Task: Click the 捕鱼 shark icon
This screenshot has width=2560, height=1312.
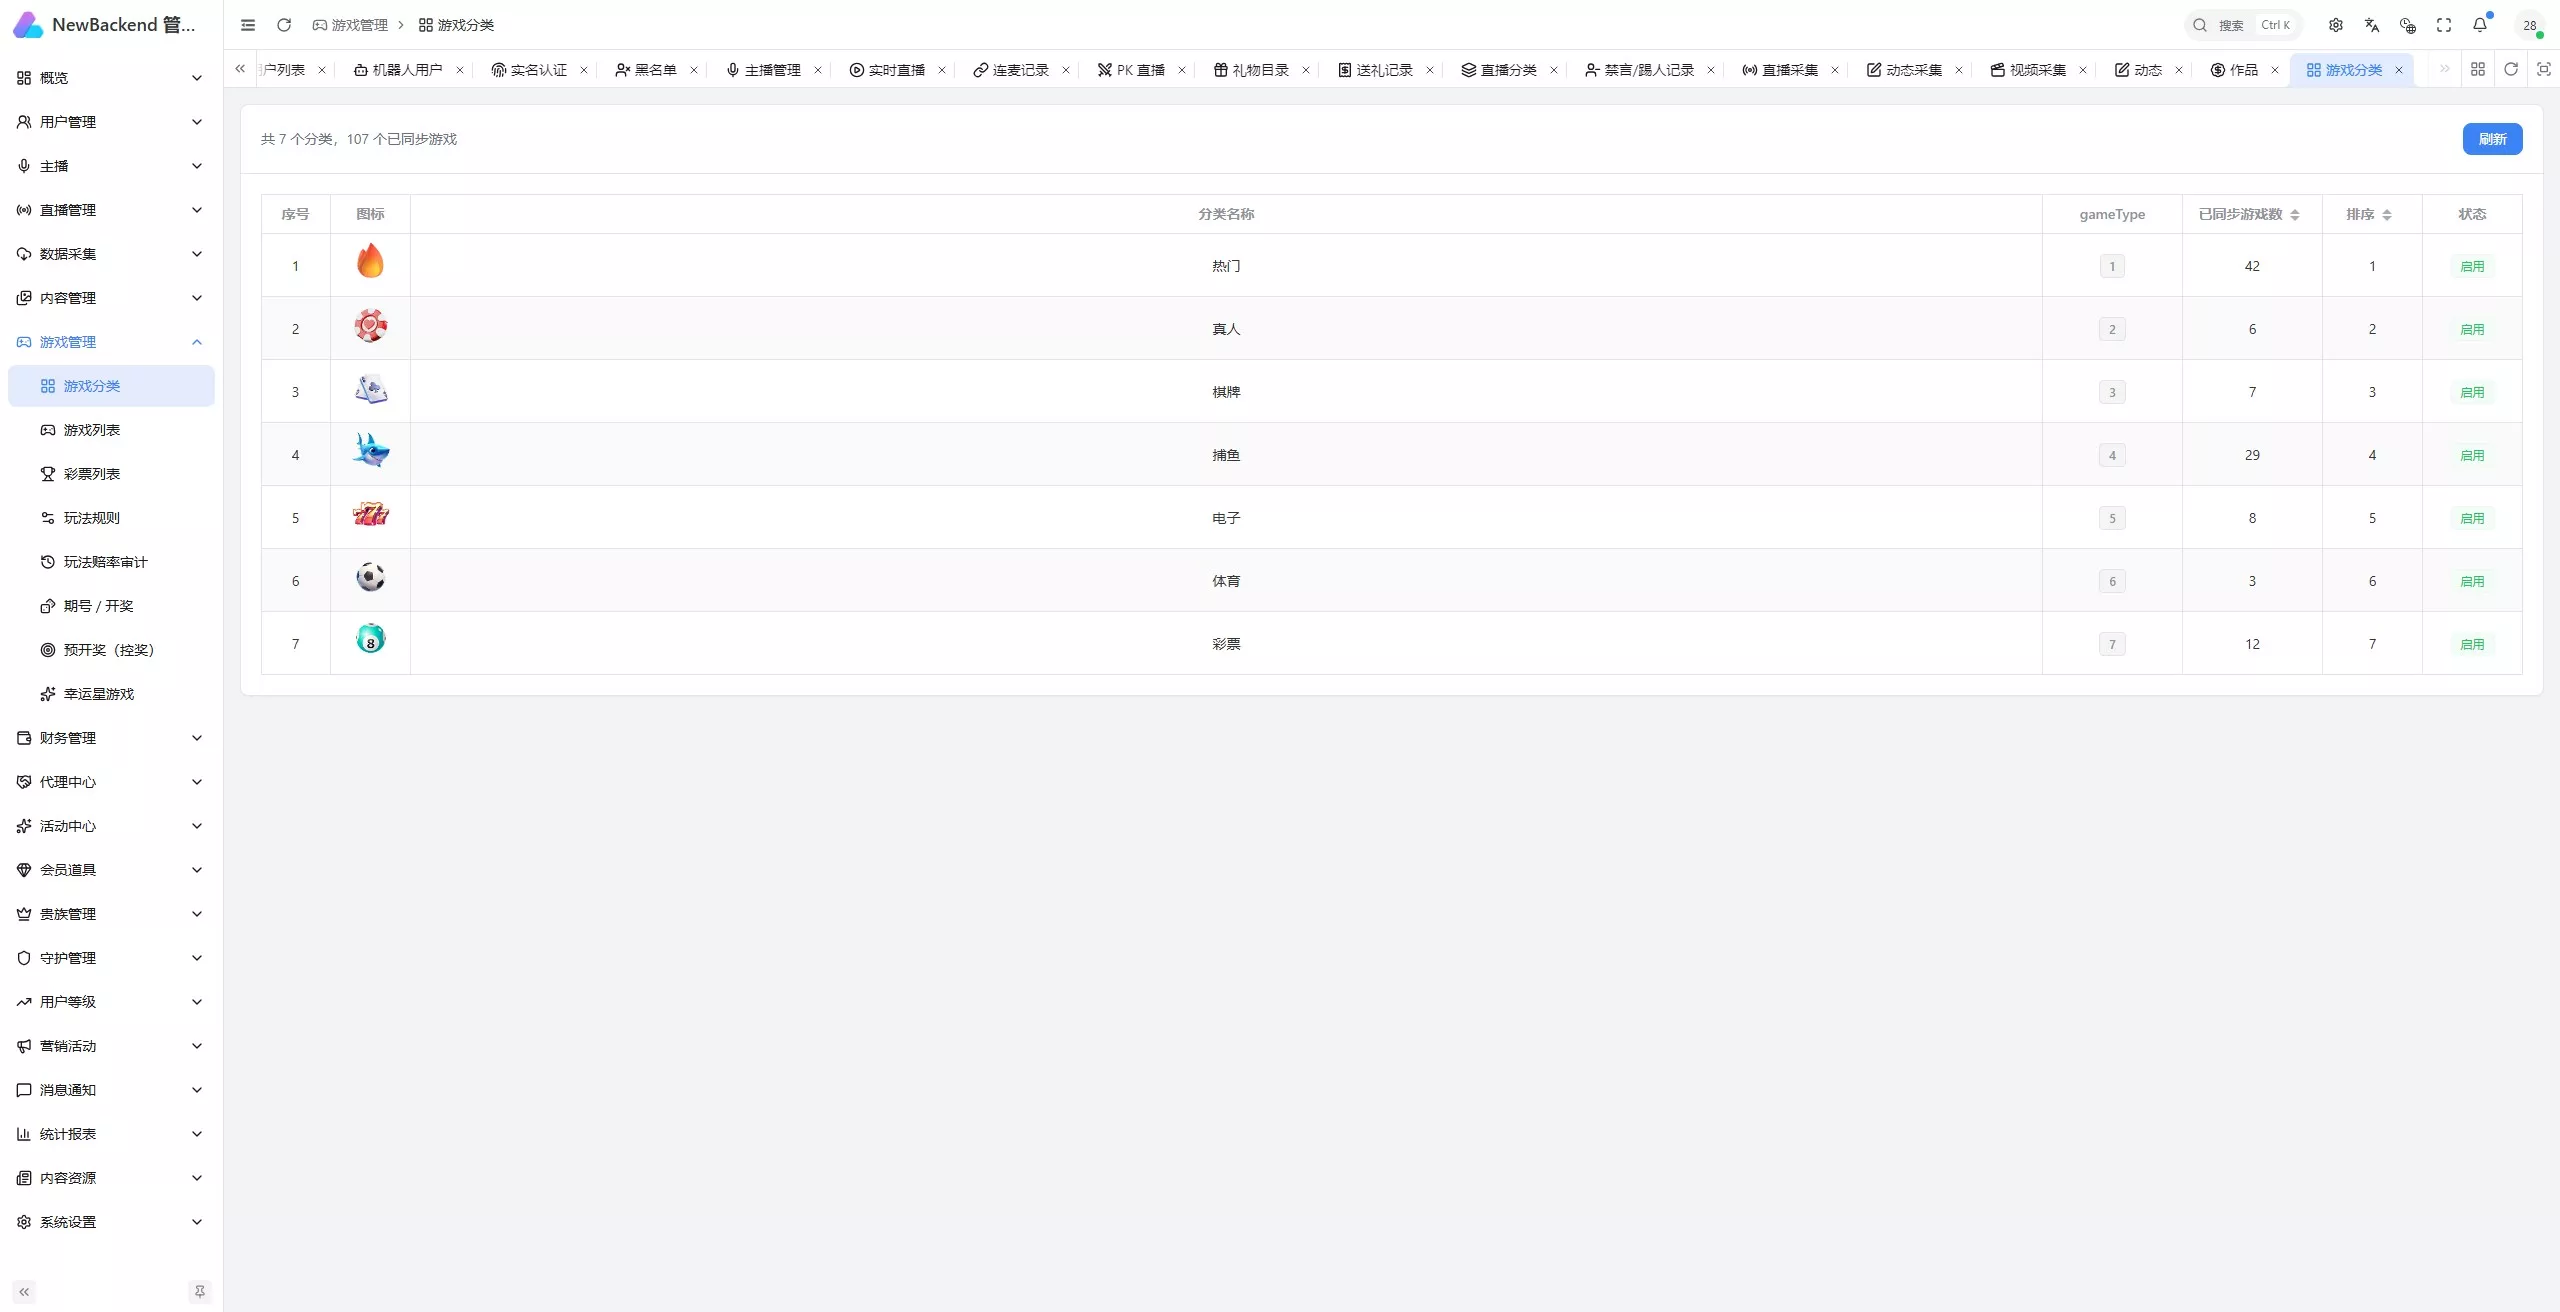Action: coord(370,451)
